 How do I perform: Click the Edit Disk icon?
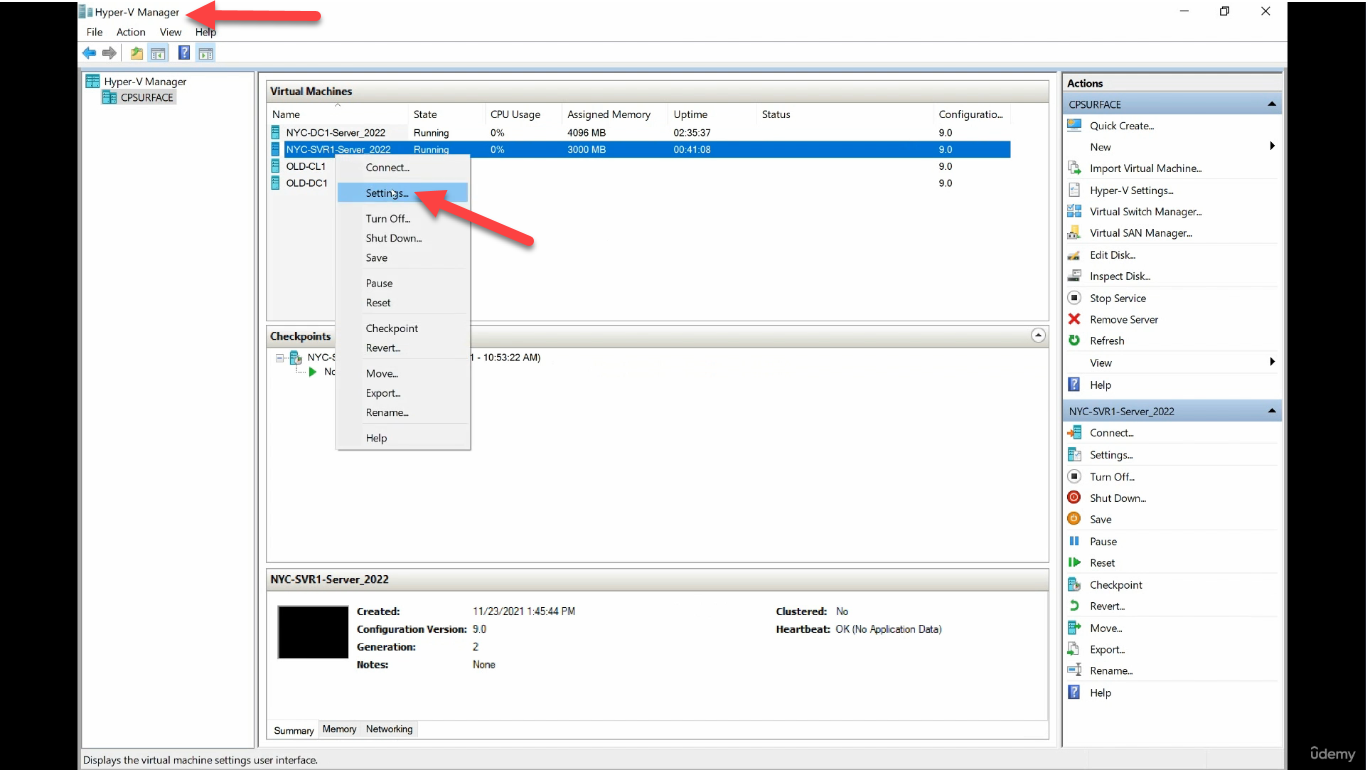1074,255
